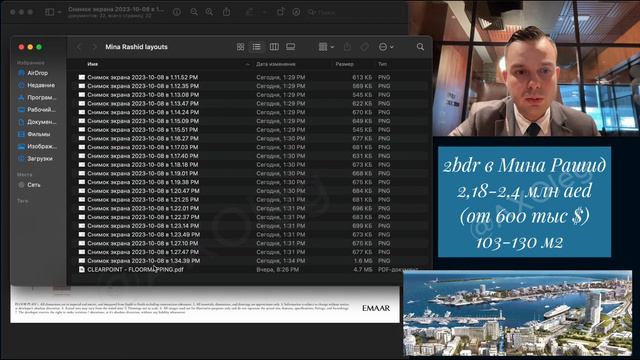Click the Finder window title Mina Rashid layouts
The height and width of the screenshot is (360, 640).
point(136,47)
